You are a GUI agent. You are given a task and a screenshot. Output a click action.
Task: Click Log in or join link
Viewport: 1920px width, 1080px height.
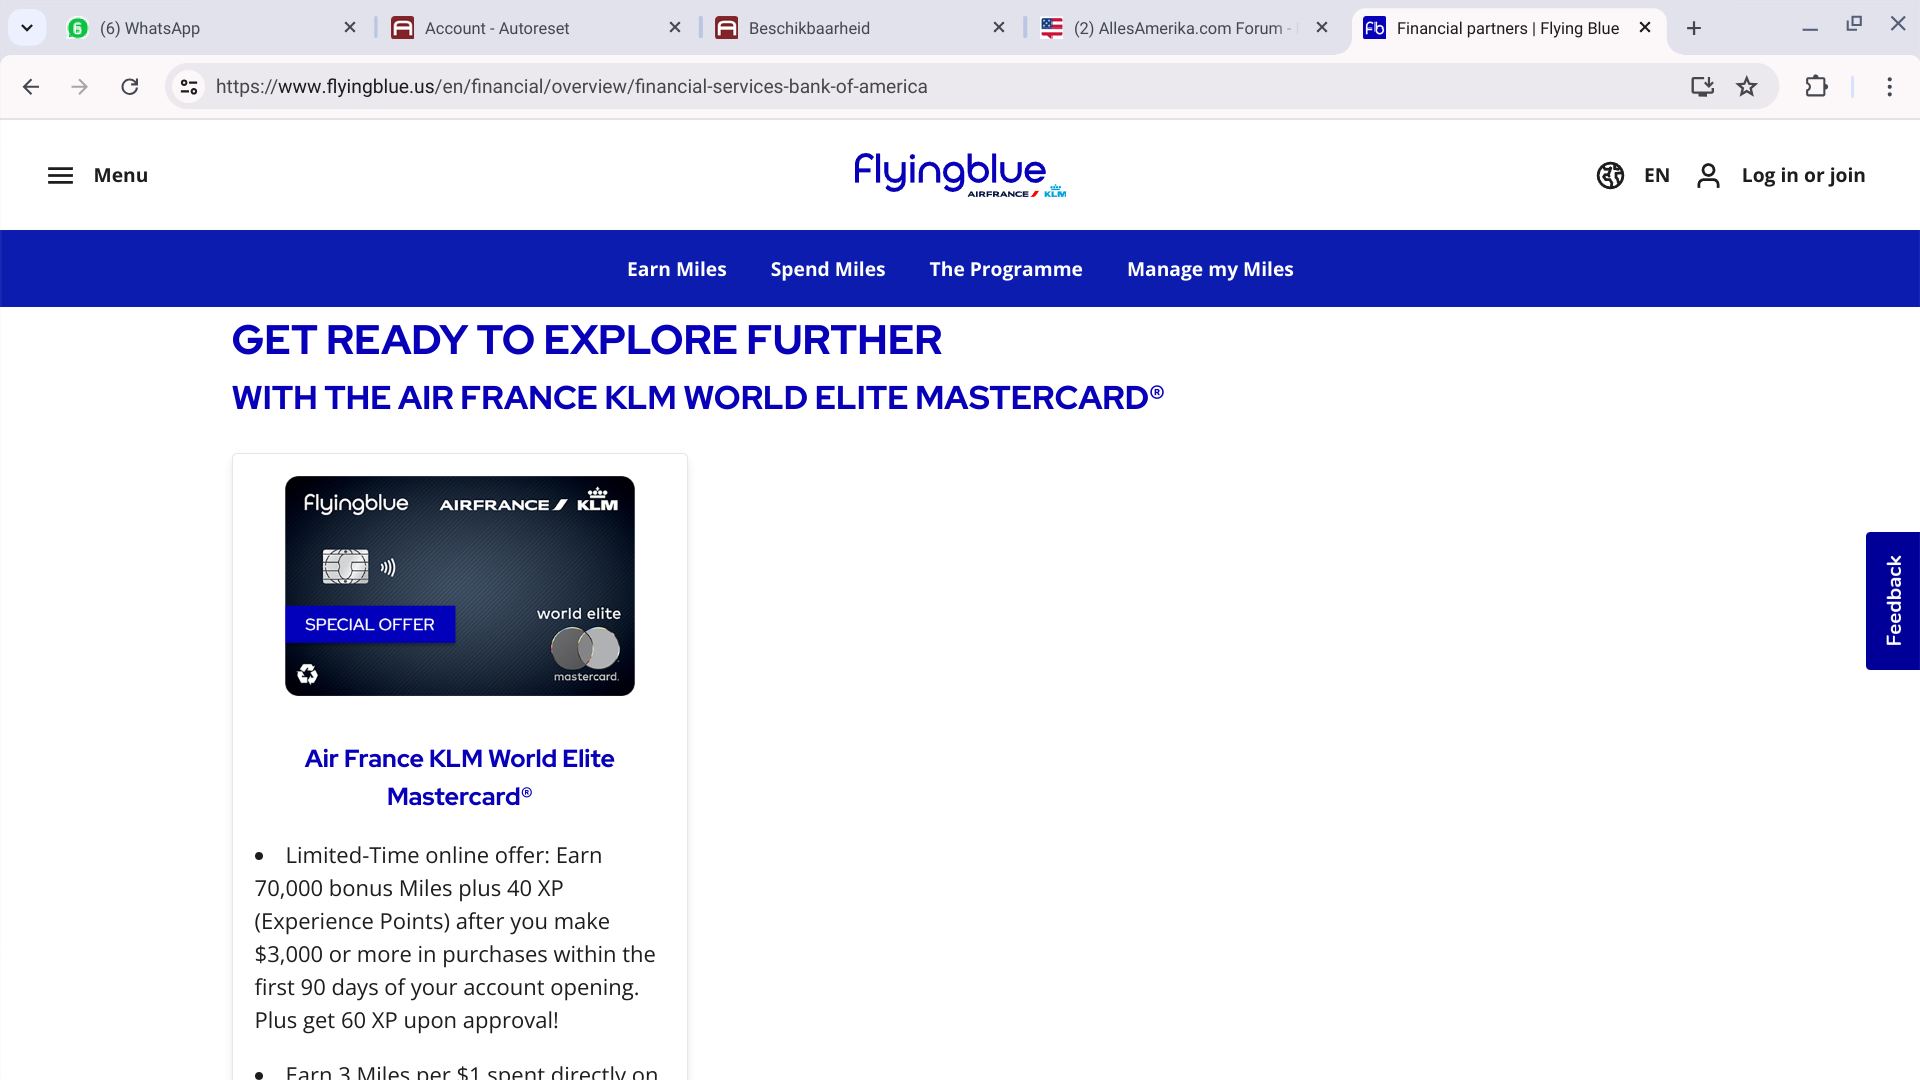click(1802, 176)
